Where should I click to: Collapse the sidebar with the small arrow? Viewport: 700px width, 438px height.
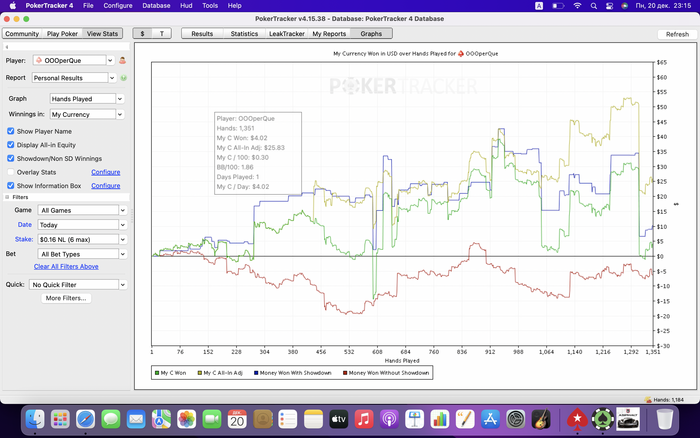[x=7, y=47]
